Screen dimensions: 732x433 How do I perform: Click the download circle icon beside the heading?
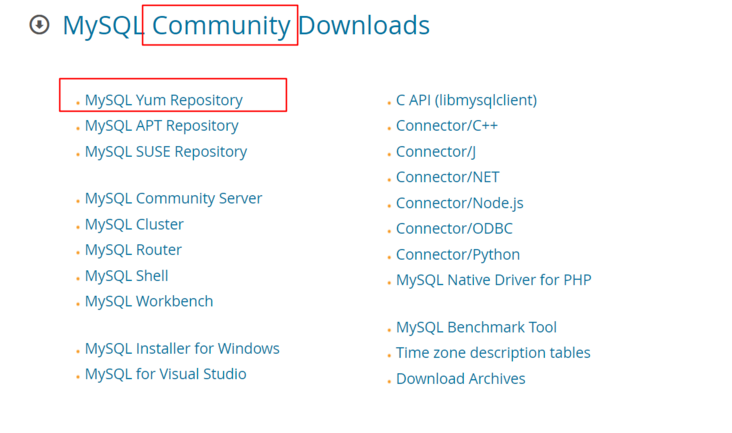pyautogui.click(x=39, y=25)
